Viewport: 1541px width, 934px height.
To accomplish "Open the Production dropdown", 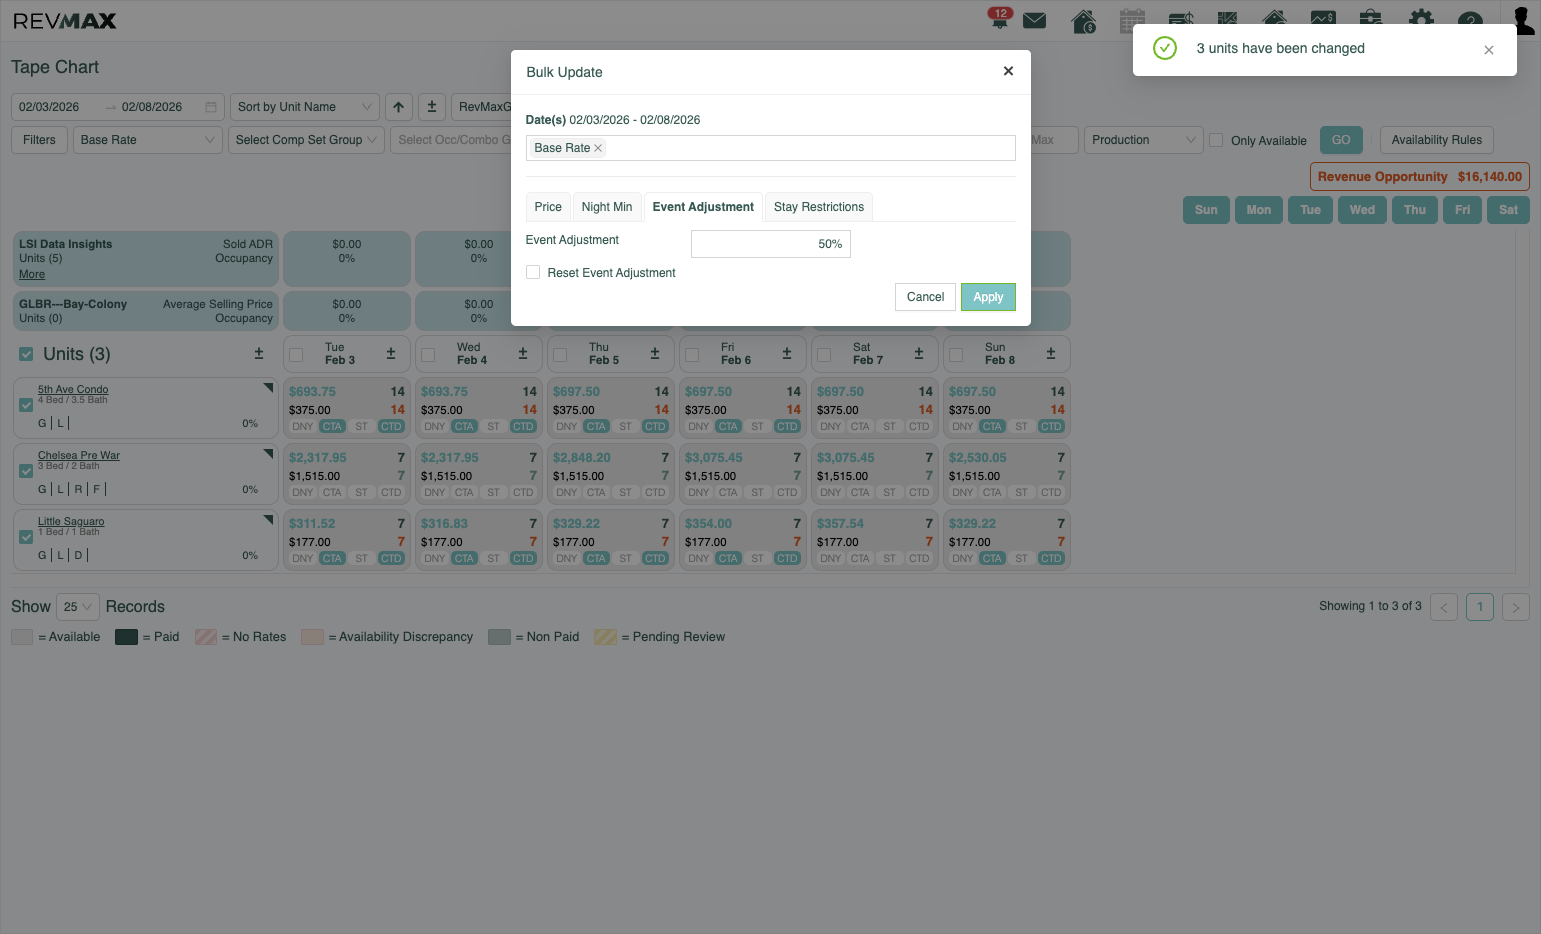I will (1142, 140).
